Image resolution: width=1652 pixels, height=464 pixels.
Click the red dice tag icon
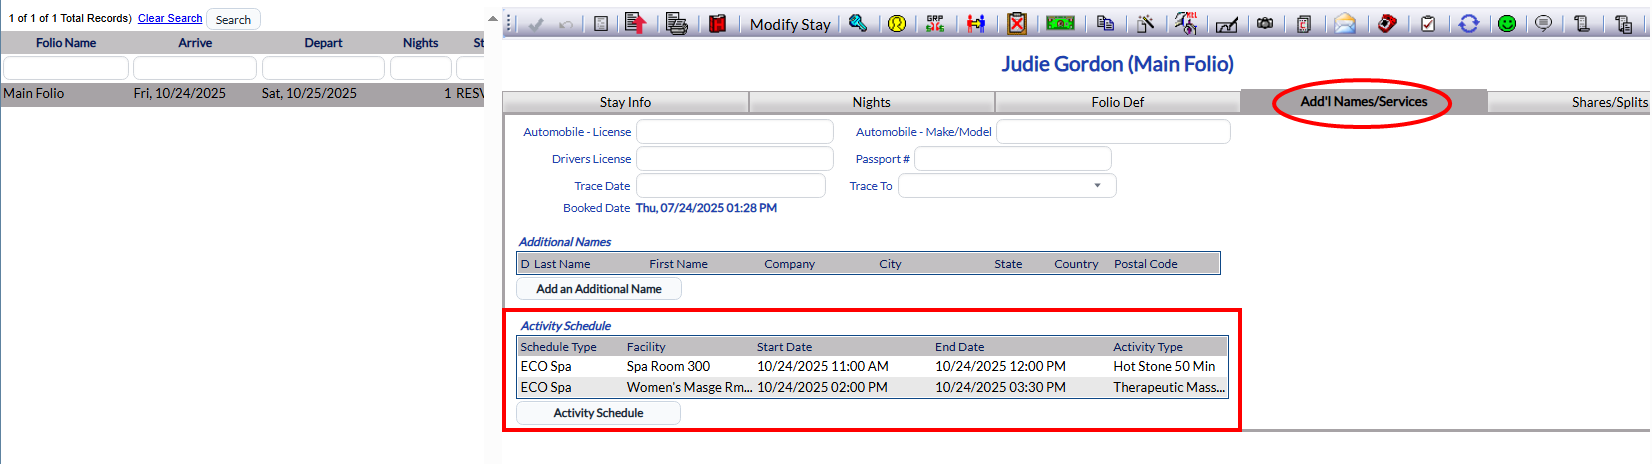pyautogui.click(x=1387, y=23)
